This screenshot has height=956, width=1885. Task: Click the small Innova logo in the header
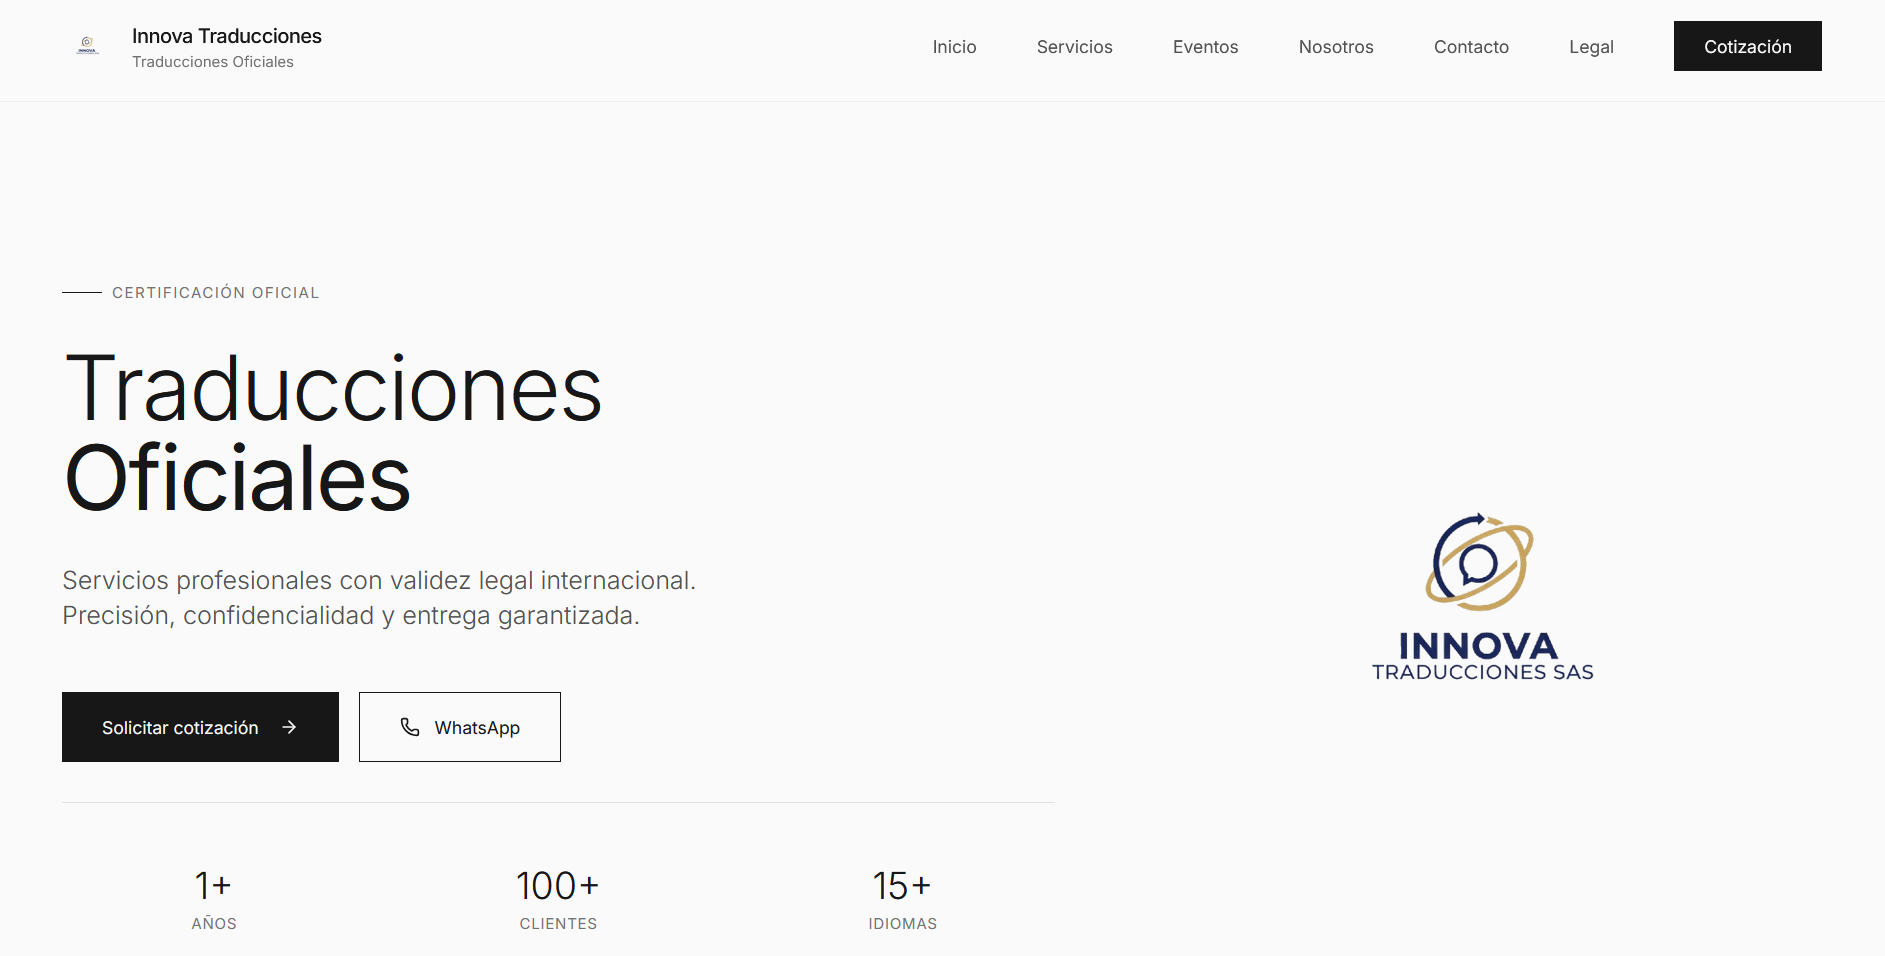pyautogui.click(x=87, y=46)
